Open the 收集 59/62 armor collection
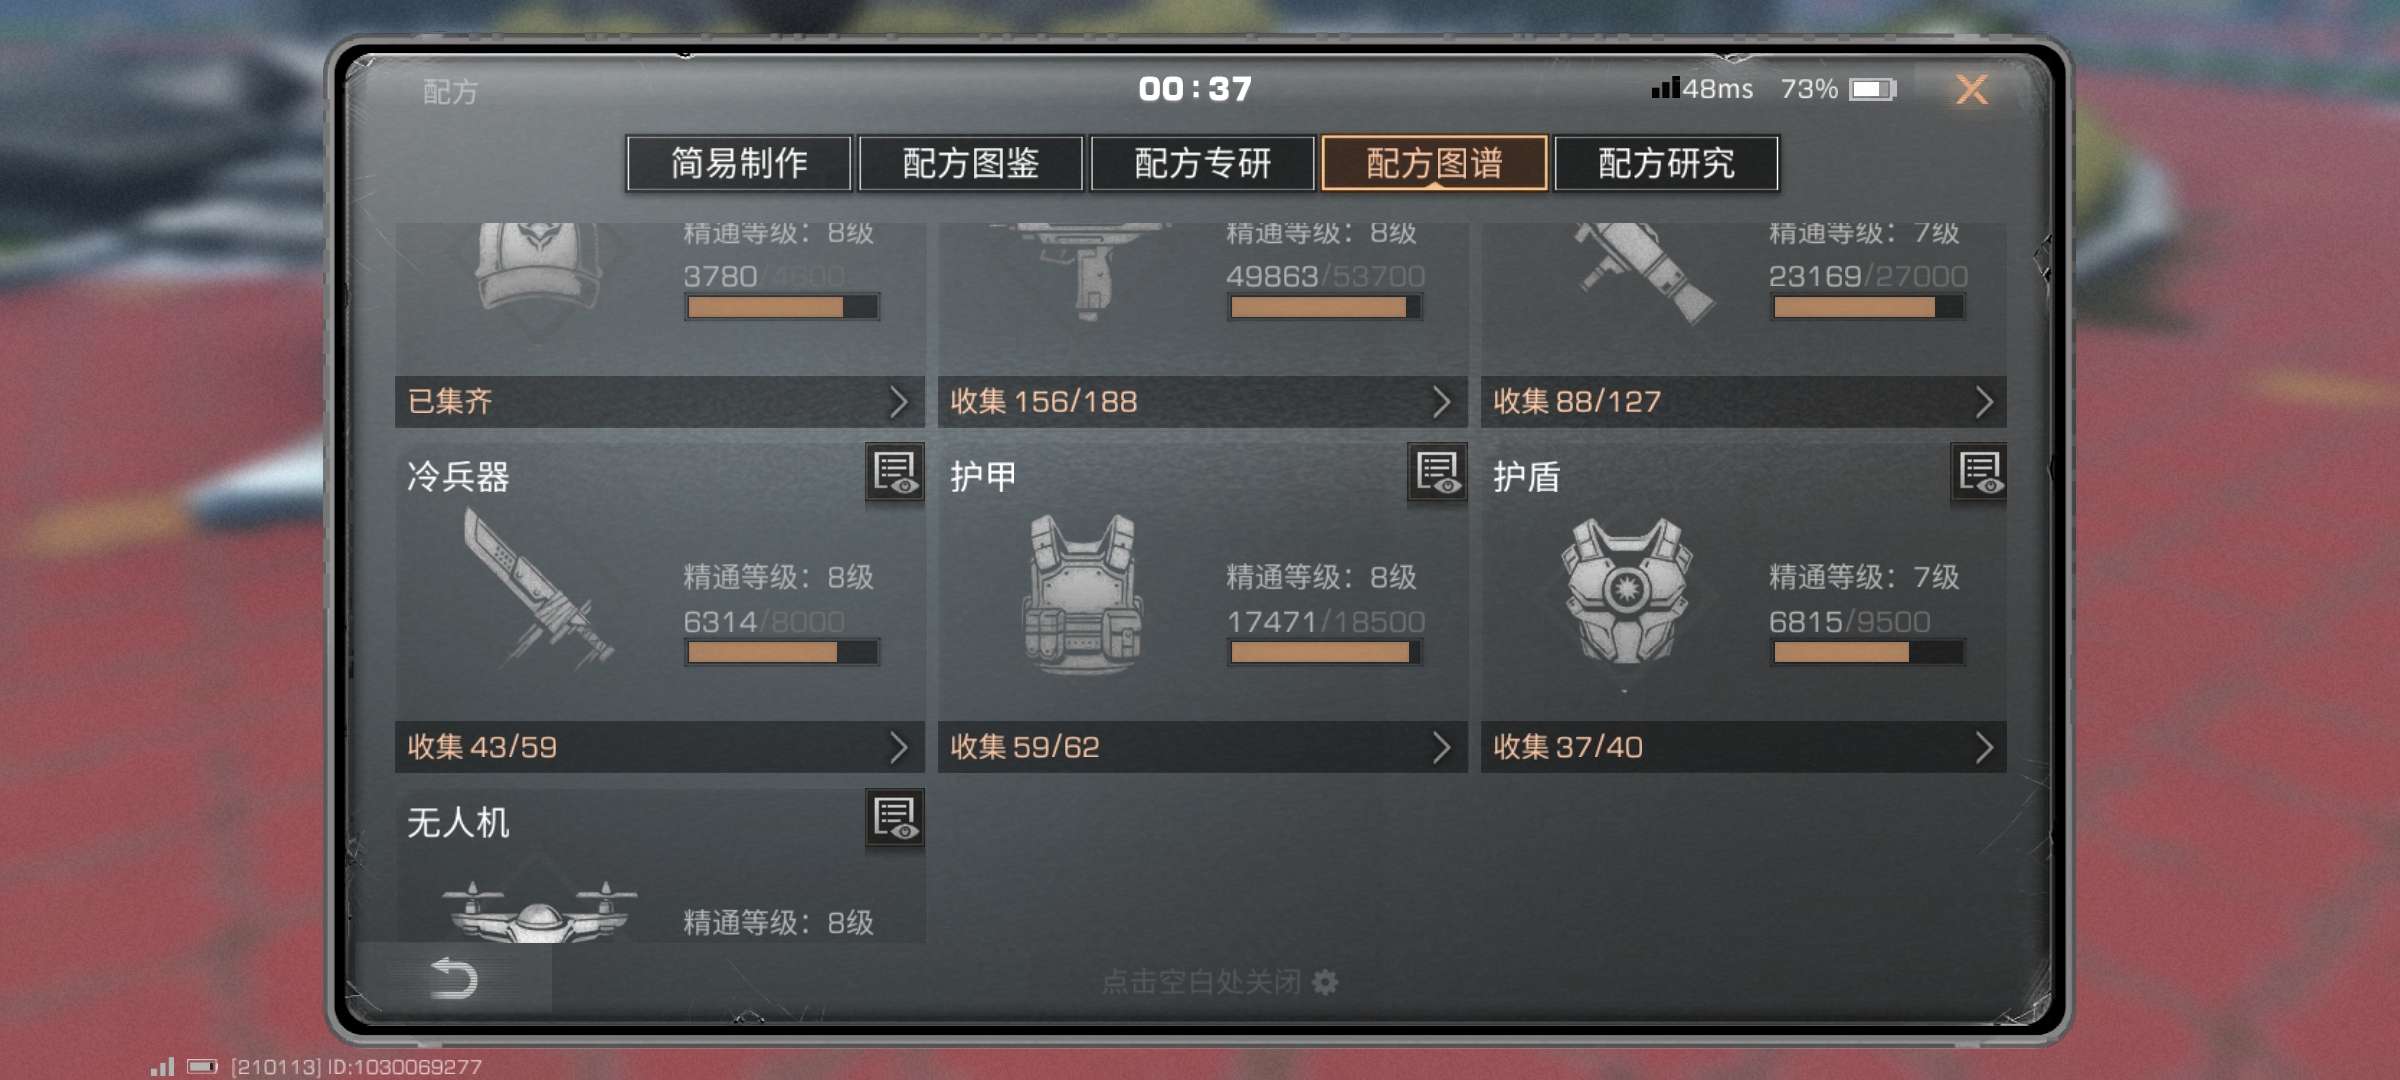 click(1203, 747)
